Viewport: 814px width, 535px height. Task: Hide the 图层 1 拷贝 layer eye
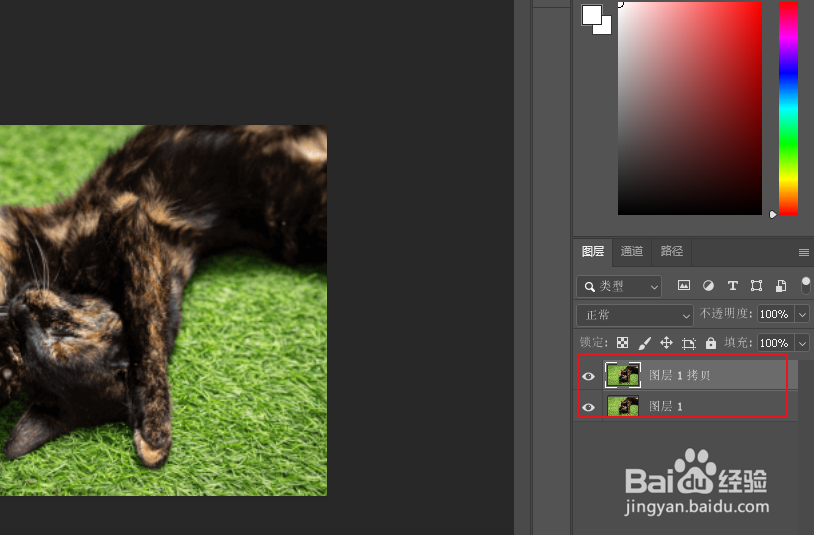click(x=588, y=376)
